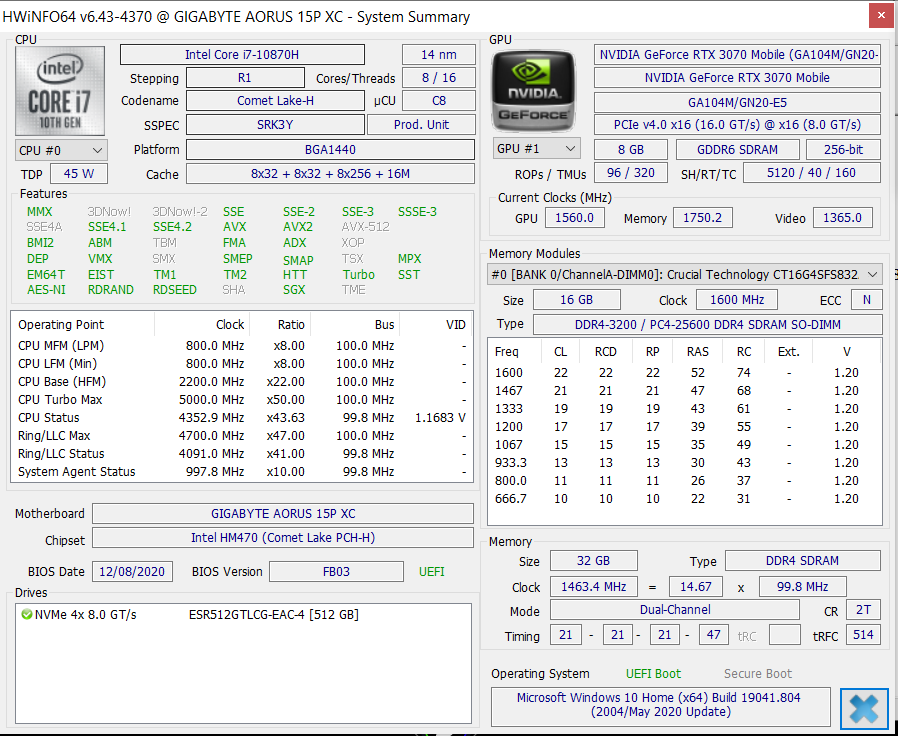
Task: Click the NVIDIA GeForce logo
Action: (x=534, y=91)
